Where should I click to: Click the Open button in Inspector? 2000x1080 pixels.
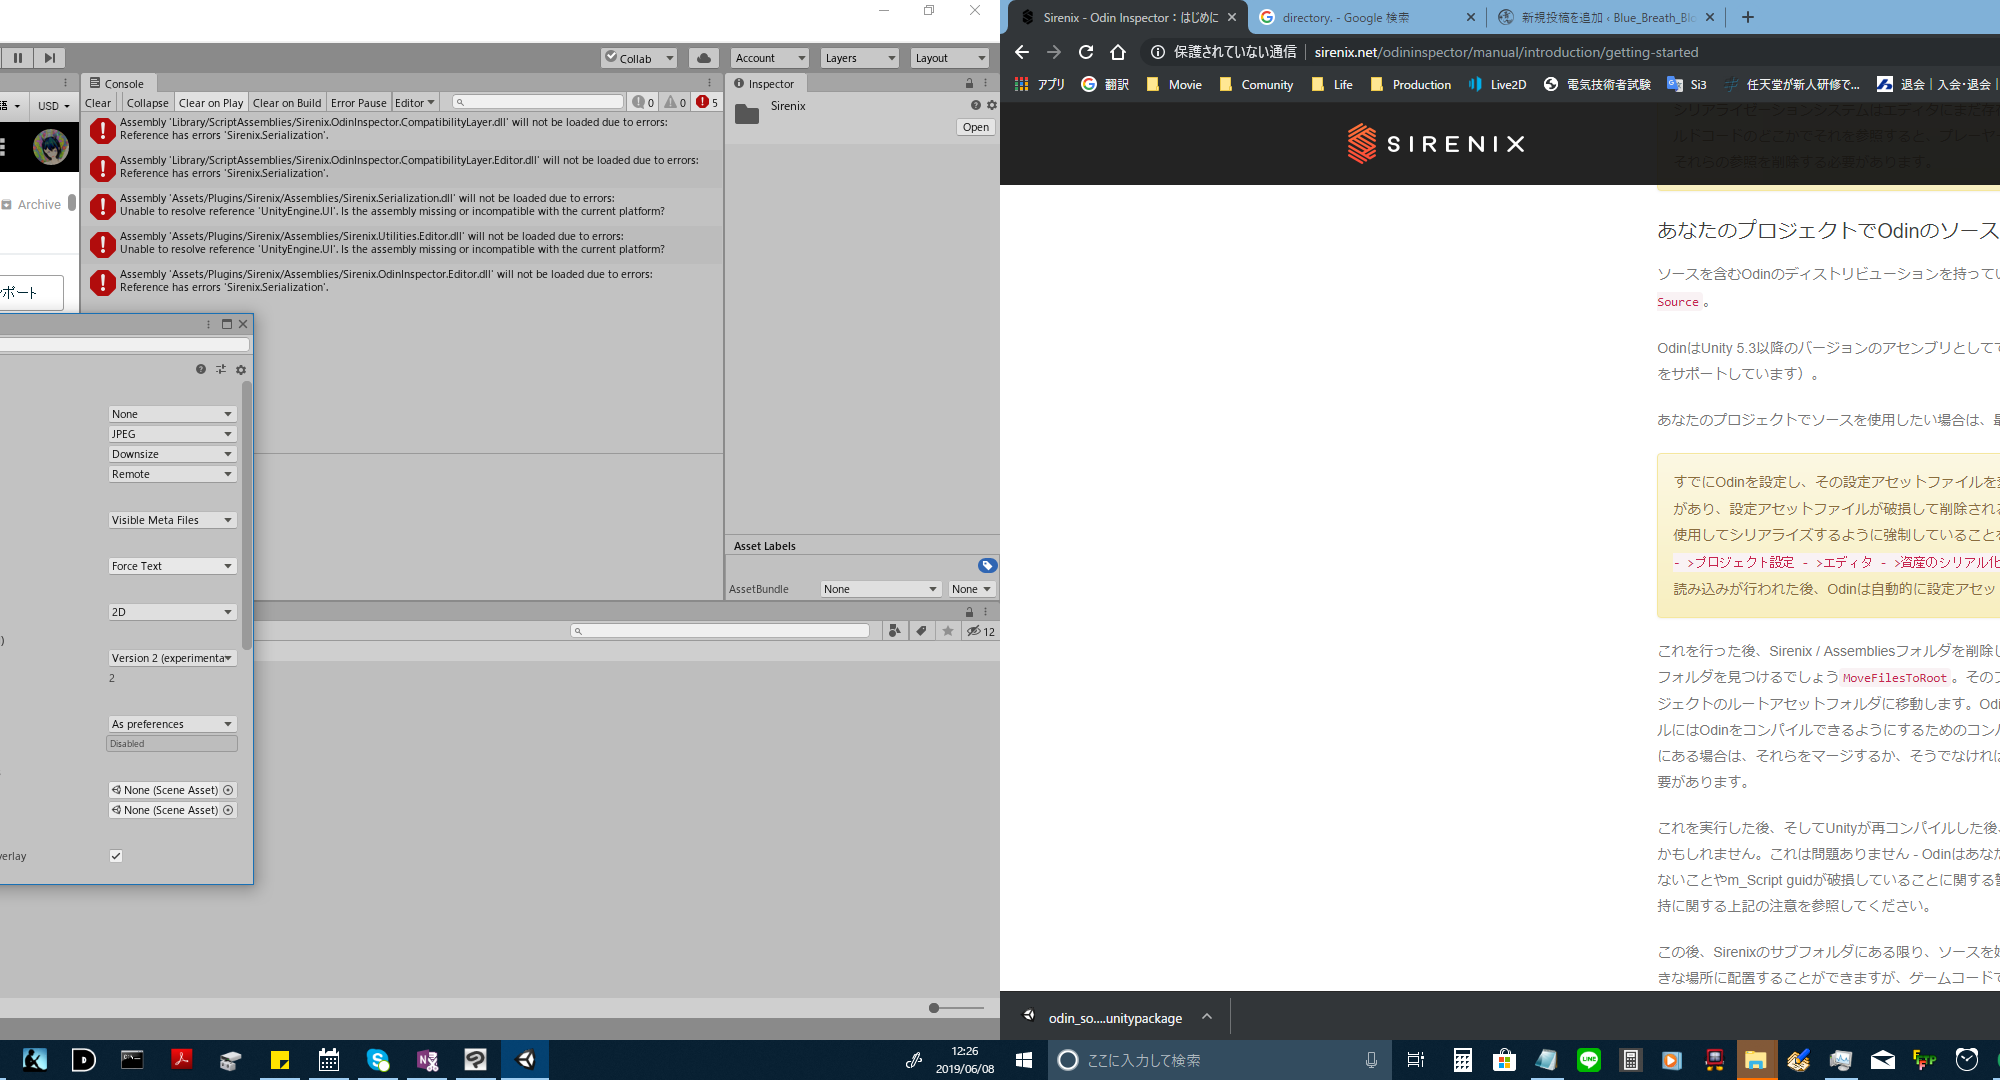pyautogui.click(x=976, y=127)
